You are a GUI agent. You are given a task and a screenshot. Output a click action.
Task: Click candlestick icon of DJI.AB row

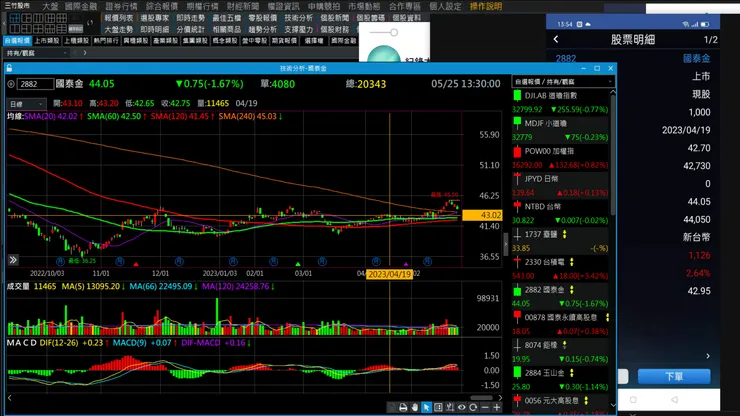tap(517, 95)
